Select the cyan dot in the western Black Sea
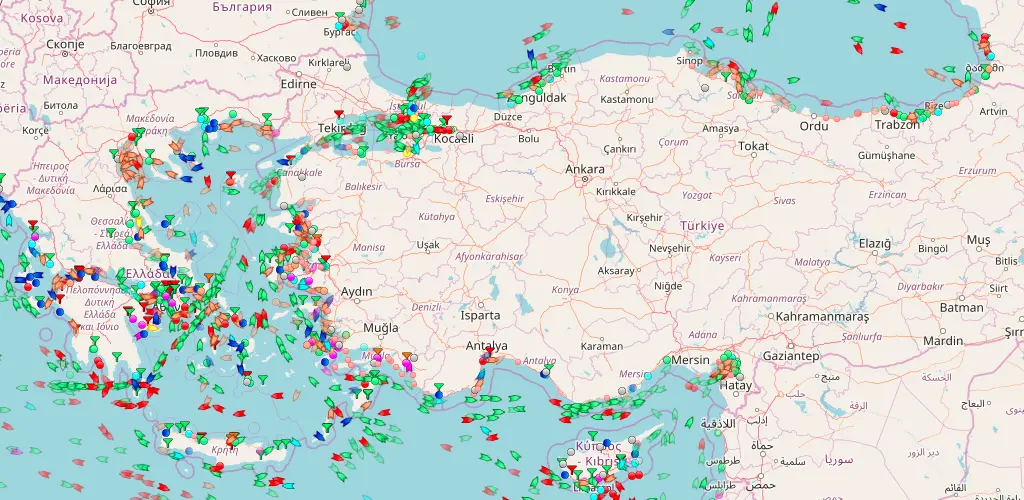This screenshot has height=500, width=1024. (421, 56)
